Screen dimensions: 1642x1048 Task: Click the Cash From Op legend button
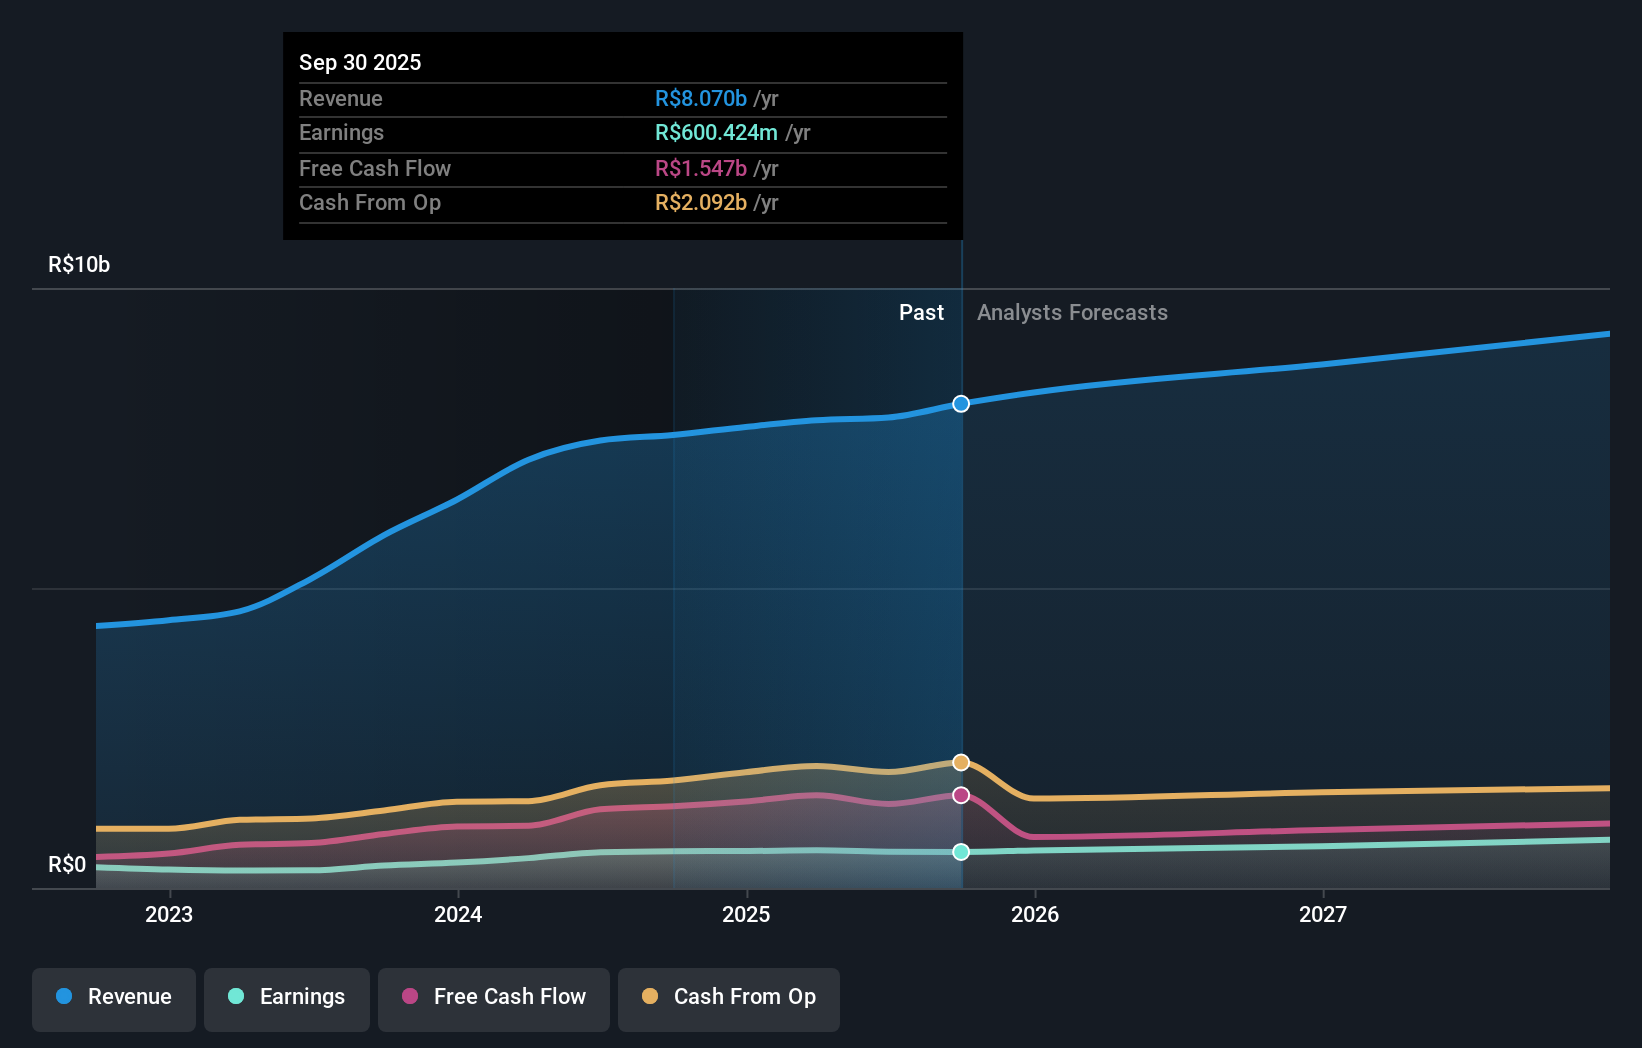[728, 997]
